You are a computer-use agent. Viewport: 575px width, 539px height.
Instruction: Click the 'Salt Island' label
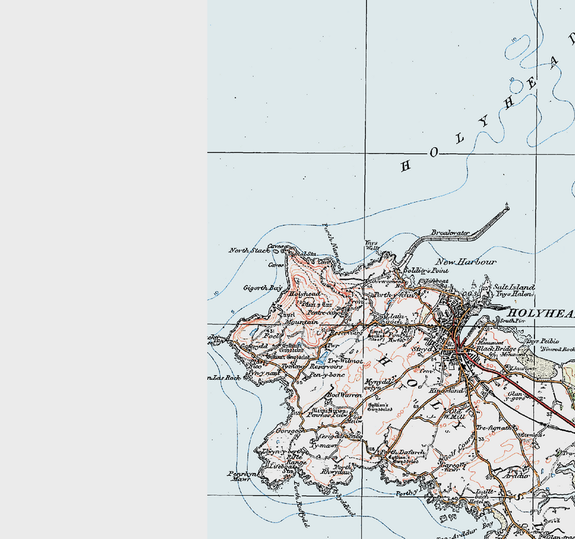pos(514,287)
